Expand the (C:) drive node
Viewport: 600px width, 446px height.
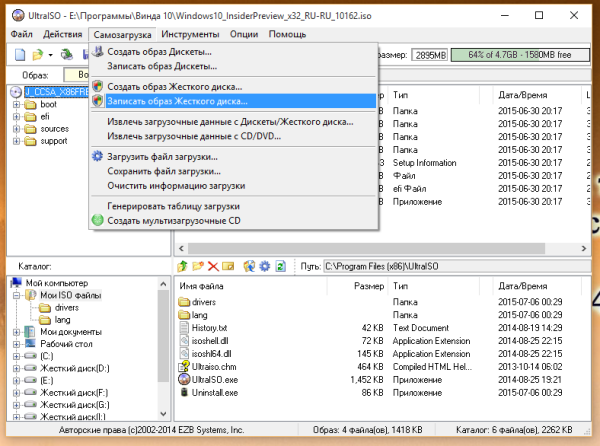(16, 356)
